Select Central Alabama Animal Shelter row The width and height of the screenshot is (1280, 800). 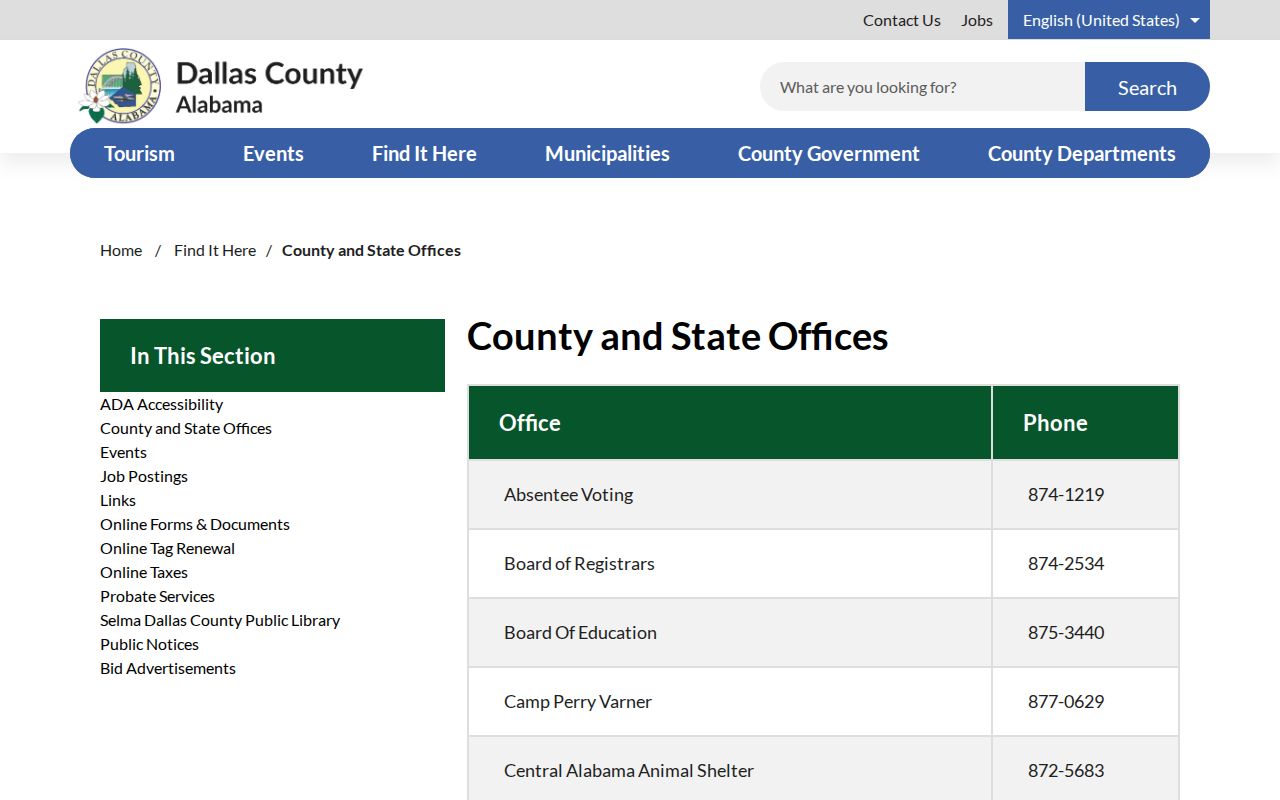(x=823, y=770)
